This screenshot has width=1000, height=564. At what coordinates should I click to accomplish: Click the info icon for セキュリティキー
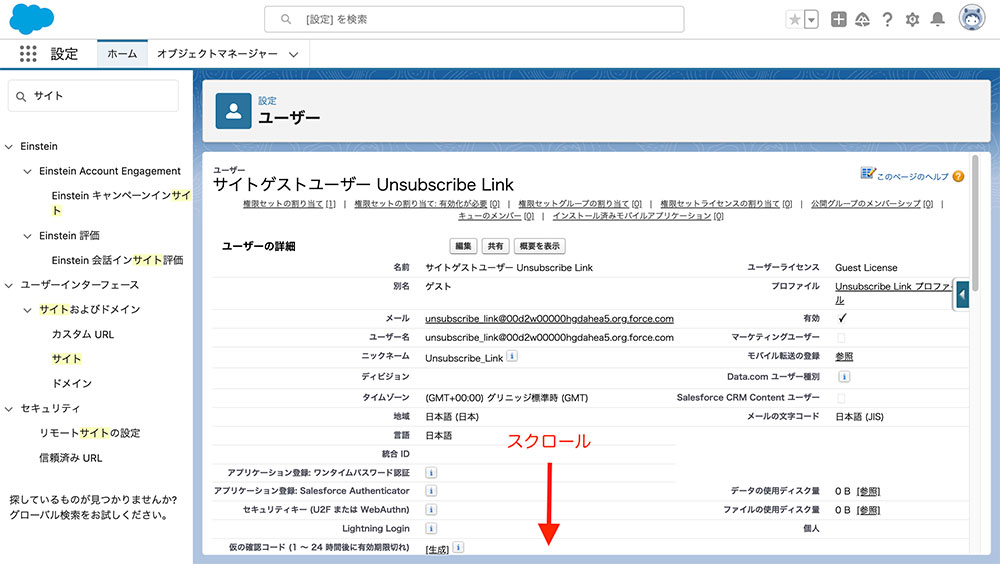coord(431,509)
